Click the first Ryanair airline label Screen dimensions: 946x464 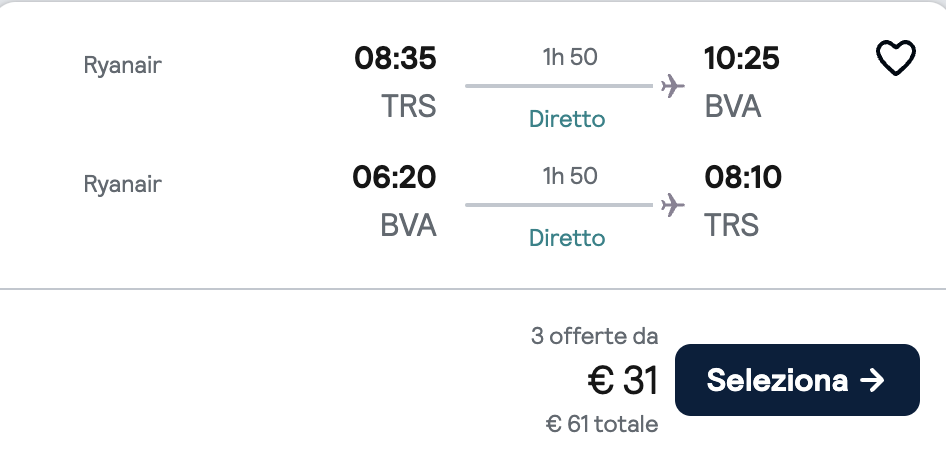point(122,65)
